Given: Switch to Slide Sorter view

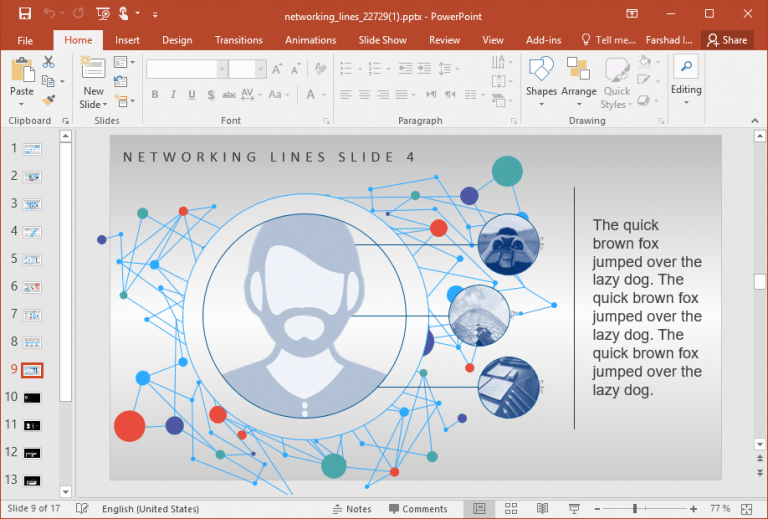Looking at the screenshot, I should 511,509.
